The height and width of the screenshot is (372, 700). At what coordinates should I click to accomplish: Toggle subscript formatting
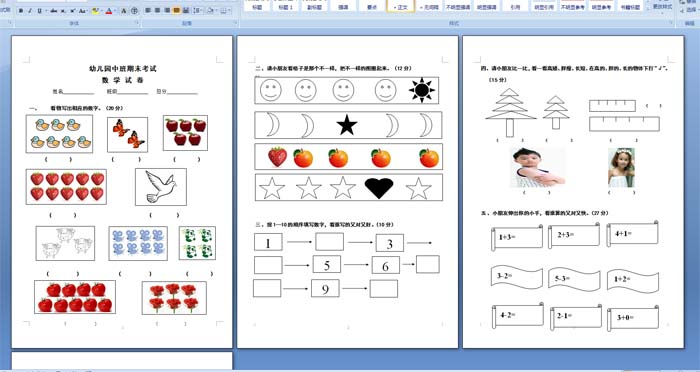coord(63,11)
